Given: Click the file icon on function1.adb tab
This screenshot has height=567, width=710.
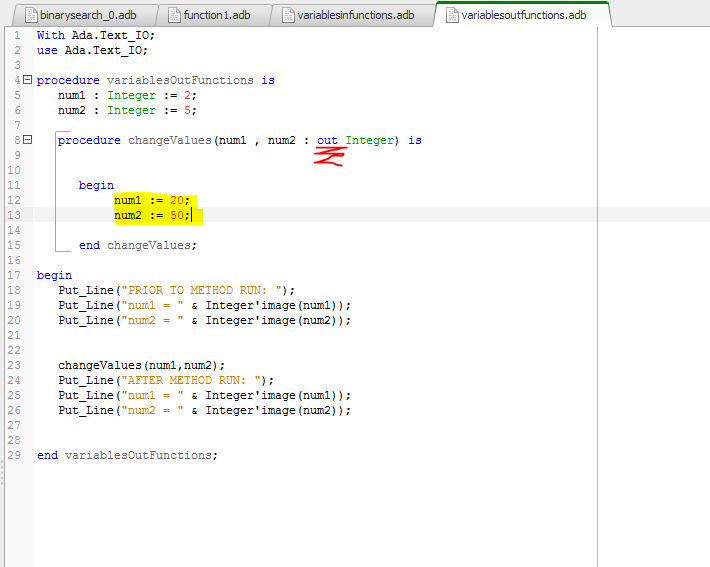Looking at the screenshot, I should click(174, 15).
